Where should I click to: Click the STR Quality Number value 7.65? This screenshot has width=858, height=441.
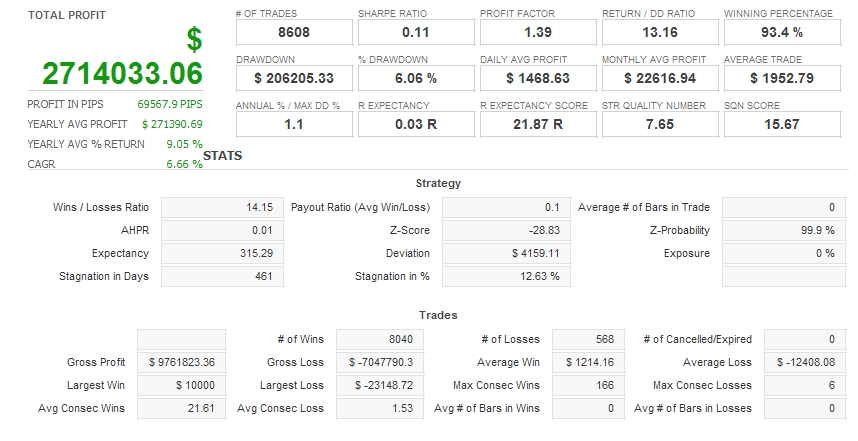[658, 124]
